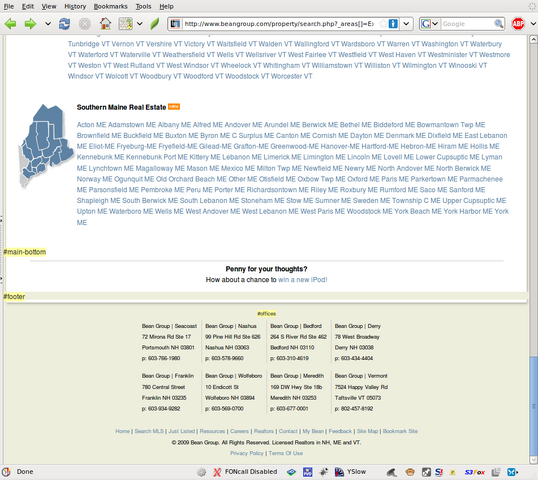Click the vertical scrollbar thumb
Image resolution: width=538 pixels, height=480 pixels.
pyautogui.click(x=534, y=406)
